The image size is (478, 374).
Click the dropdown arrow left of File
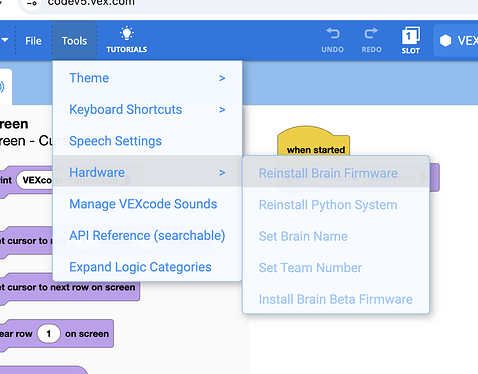coord(4,40)
